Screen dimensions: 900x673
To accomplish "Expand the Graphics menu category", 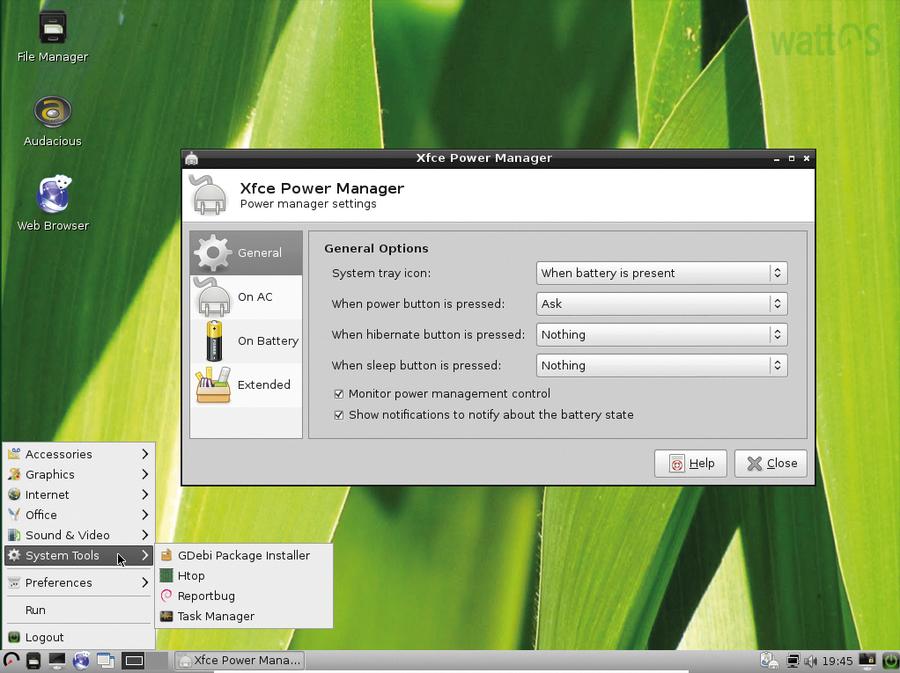I will (x=79, y=474).
